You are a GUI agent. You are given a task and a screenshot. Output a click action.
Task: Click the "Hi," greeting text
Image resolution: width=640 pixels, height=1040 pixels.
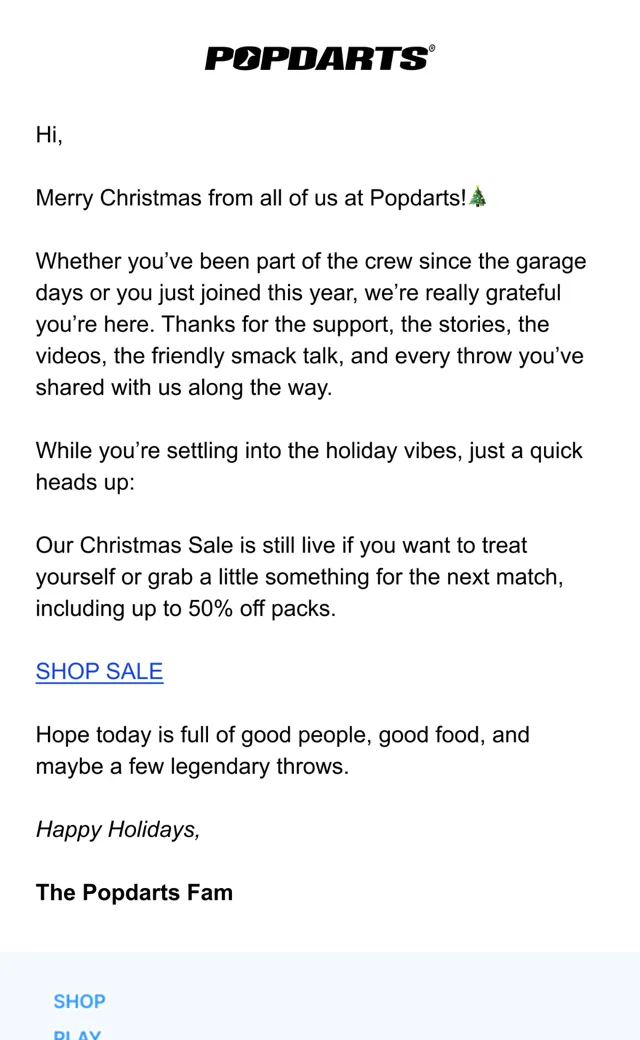49,135
